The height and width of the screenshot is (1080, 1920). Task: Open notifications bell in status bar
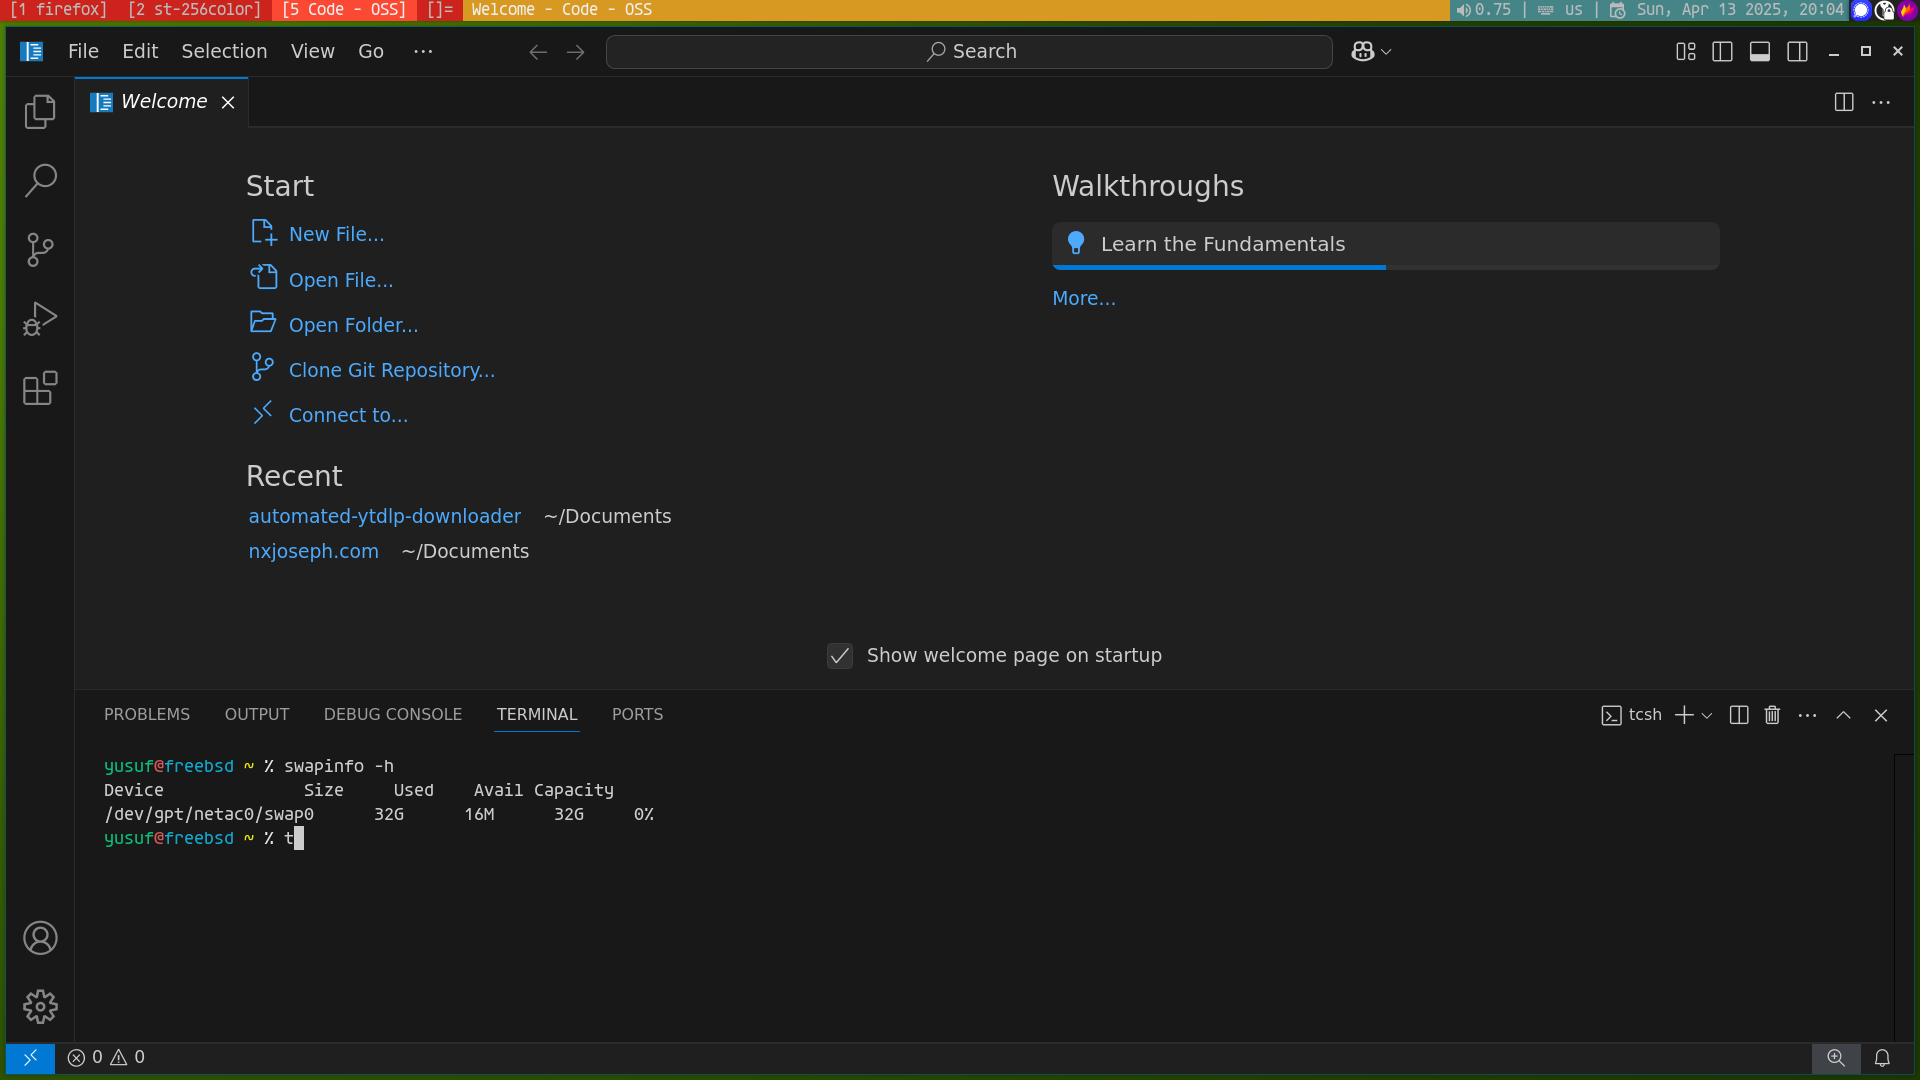coord(1882,1057)
